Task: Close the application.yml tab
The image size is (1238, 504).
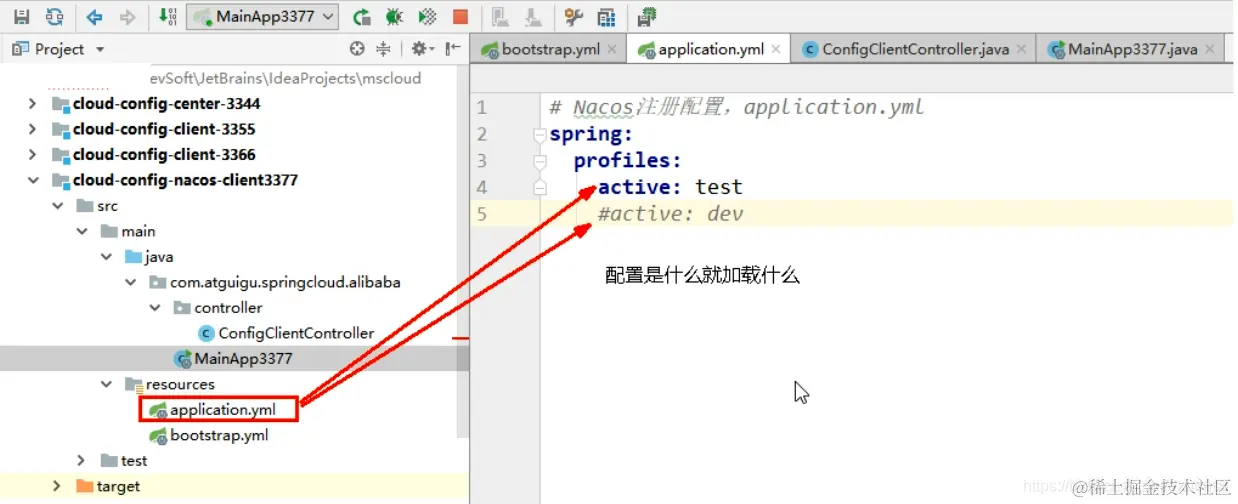Action: tap(776, 49)
